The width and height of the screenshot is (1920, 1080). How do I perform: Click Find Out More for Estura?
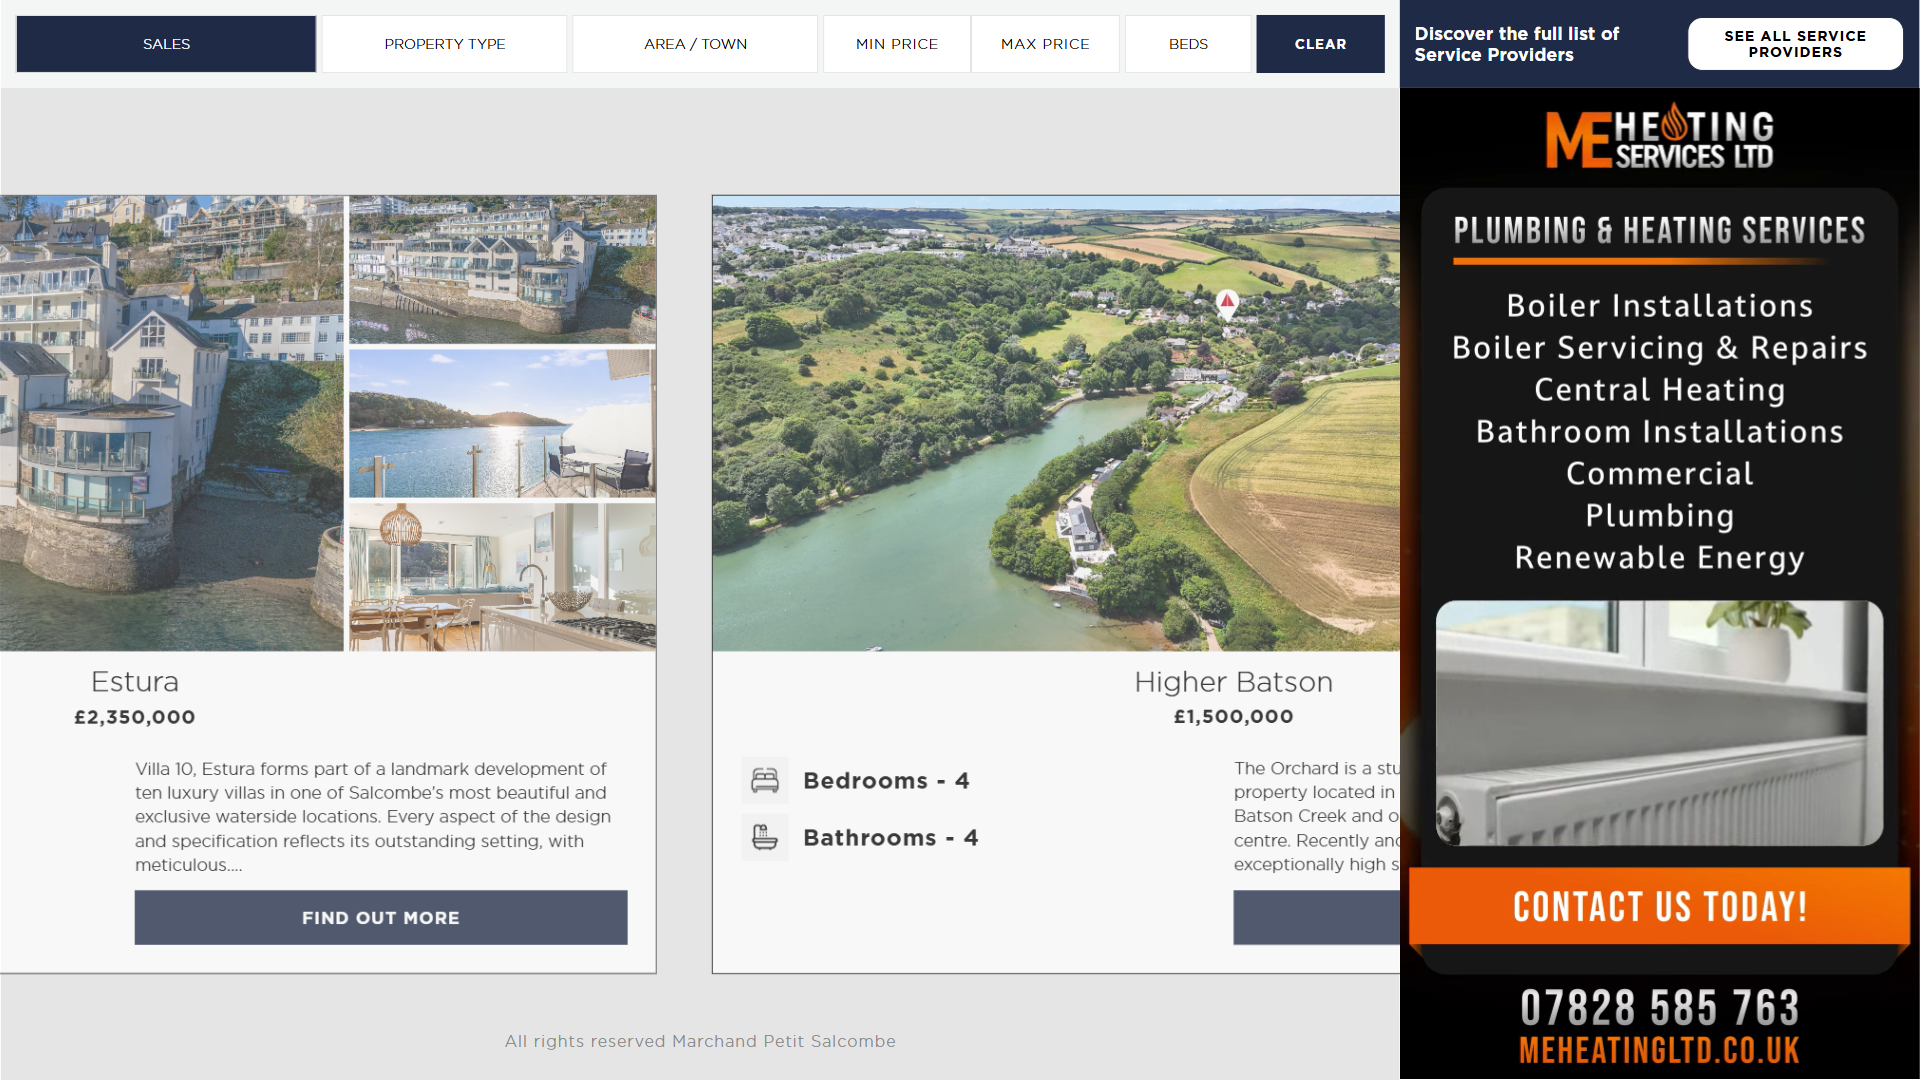coord(381,918)
